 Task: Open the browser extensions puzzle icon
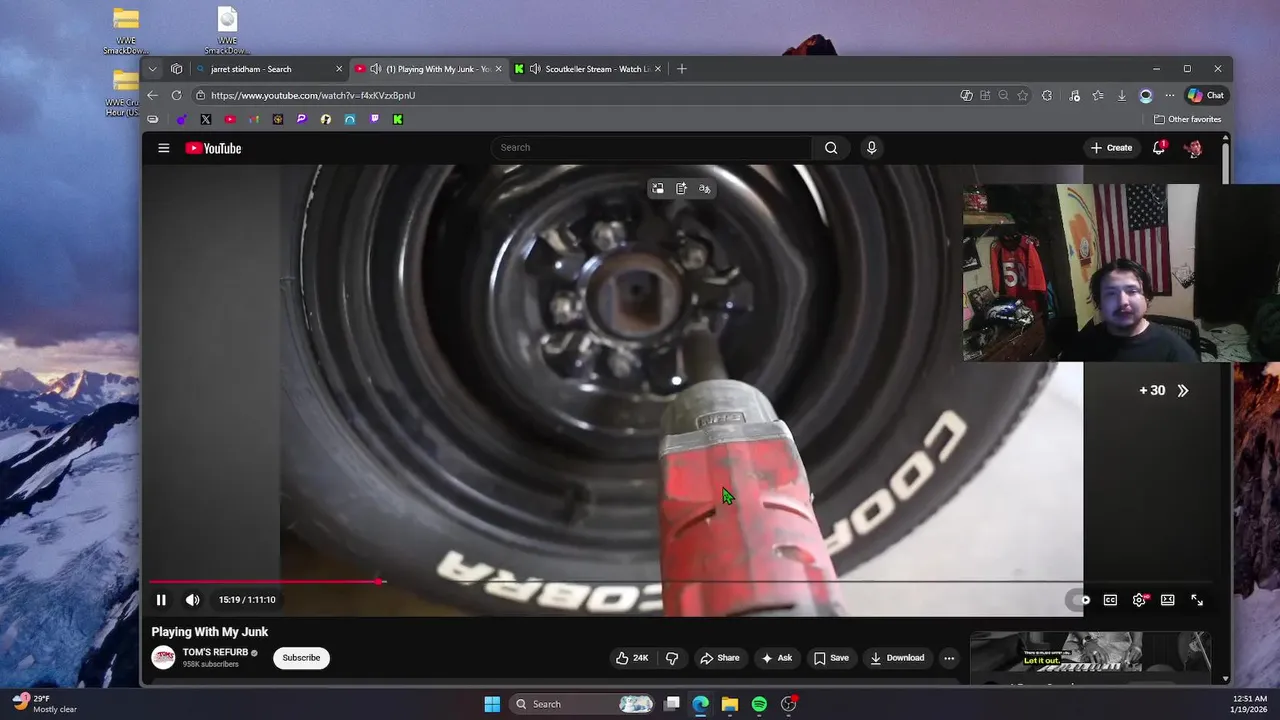(1047, 95)
